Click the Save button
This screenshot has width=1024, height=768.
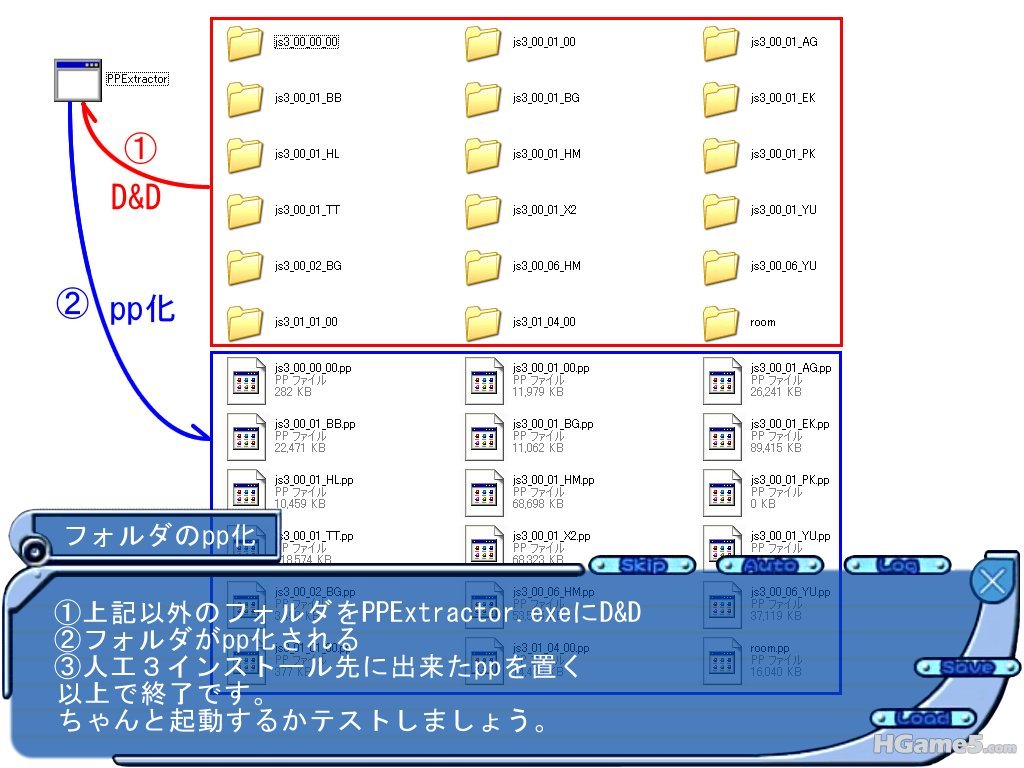point(967,667)
